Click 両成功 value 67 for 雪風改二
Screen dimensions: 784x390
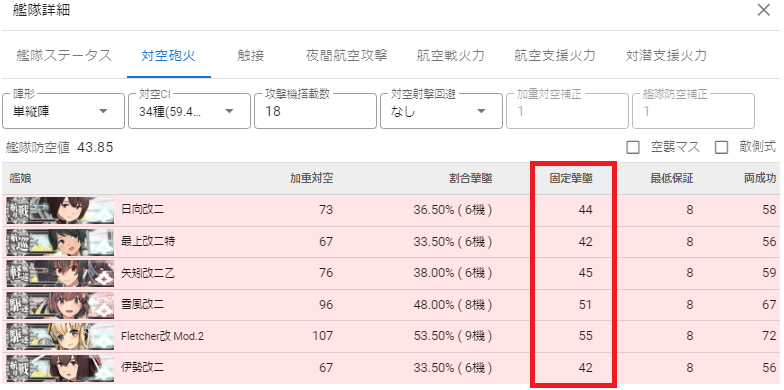769,305
